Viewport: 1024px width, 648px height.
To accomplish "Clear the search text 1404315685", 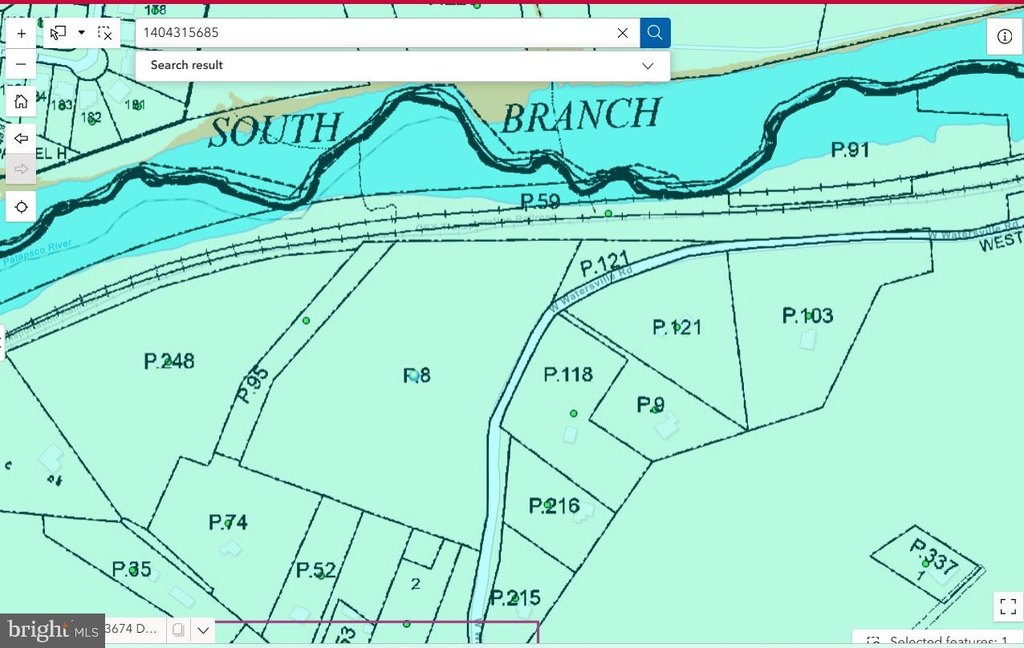I will tap(622, 33).
